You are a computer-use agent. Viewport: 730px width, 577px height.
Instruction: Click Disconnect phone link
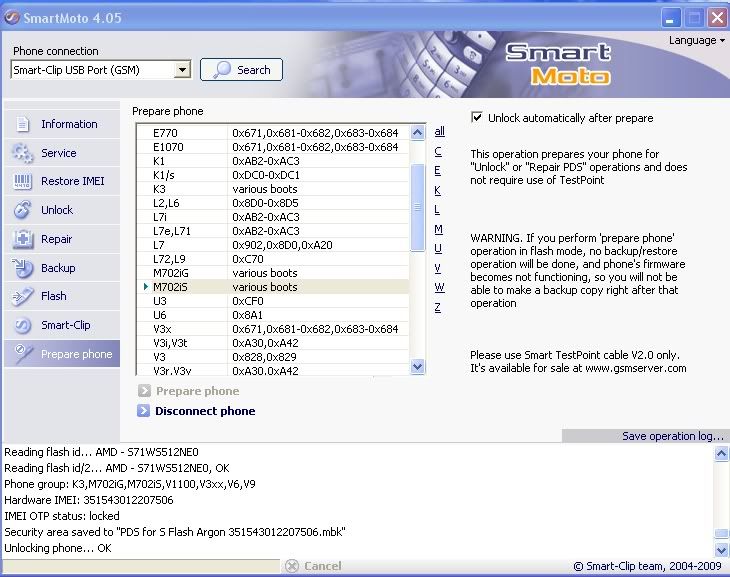(204, 411)
